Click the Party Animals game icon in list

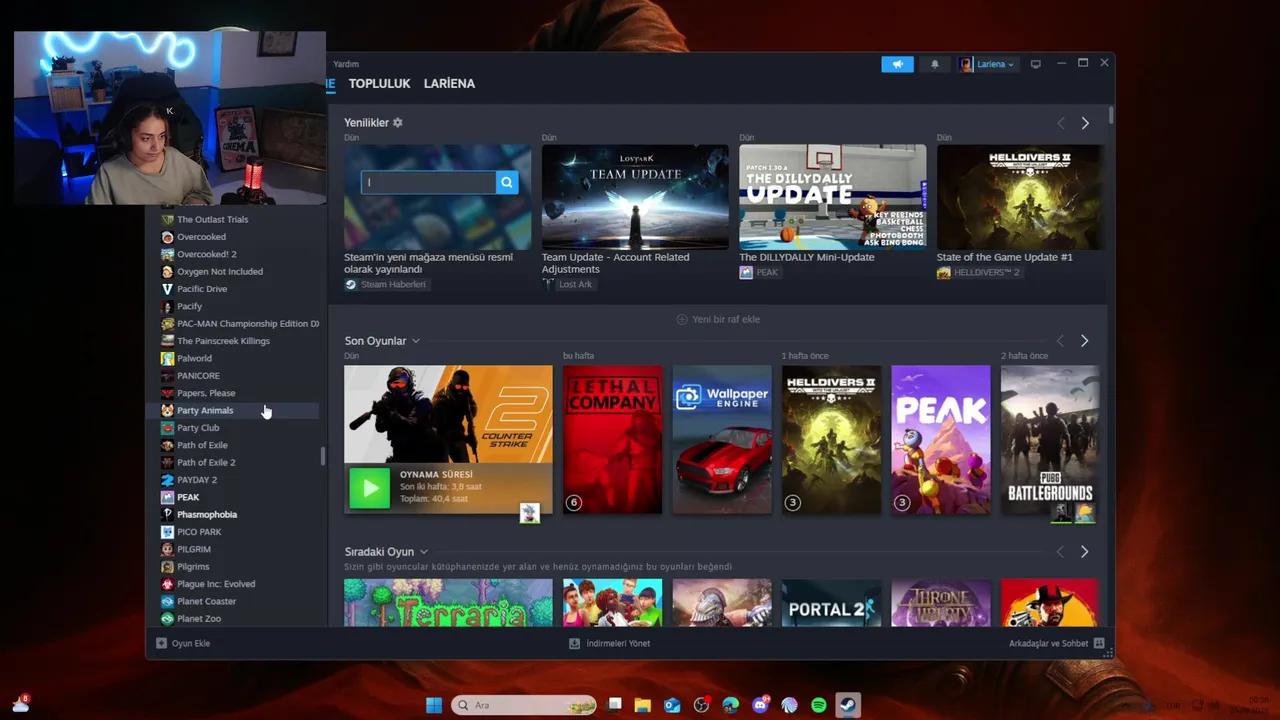pyautogui.click(x=167, y=410)
